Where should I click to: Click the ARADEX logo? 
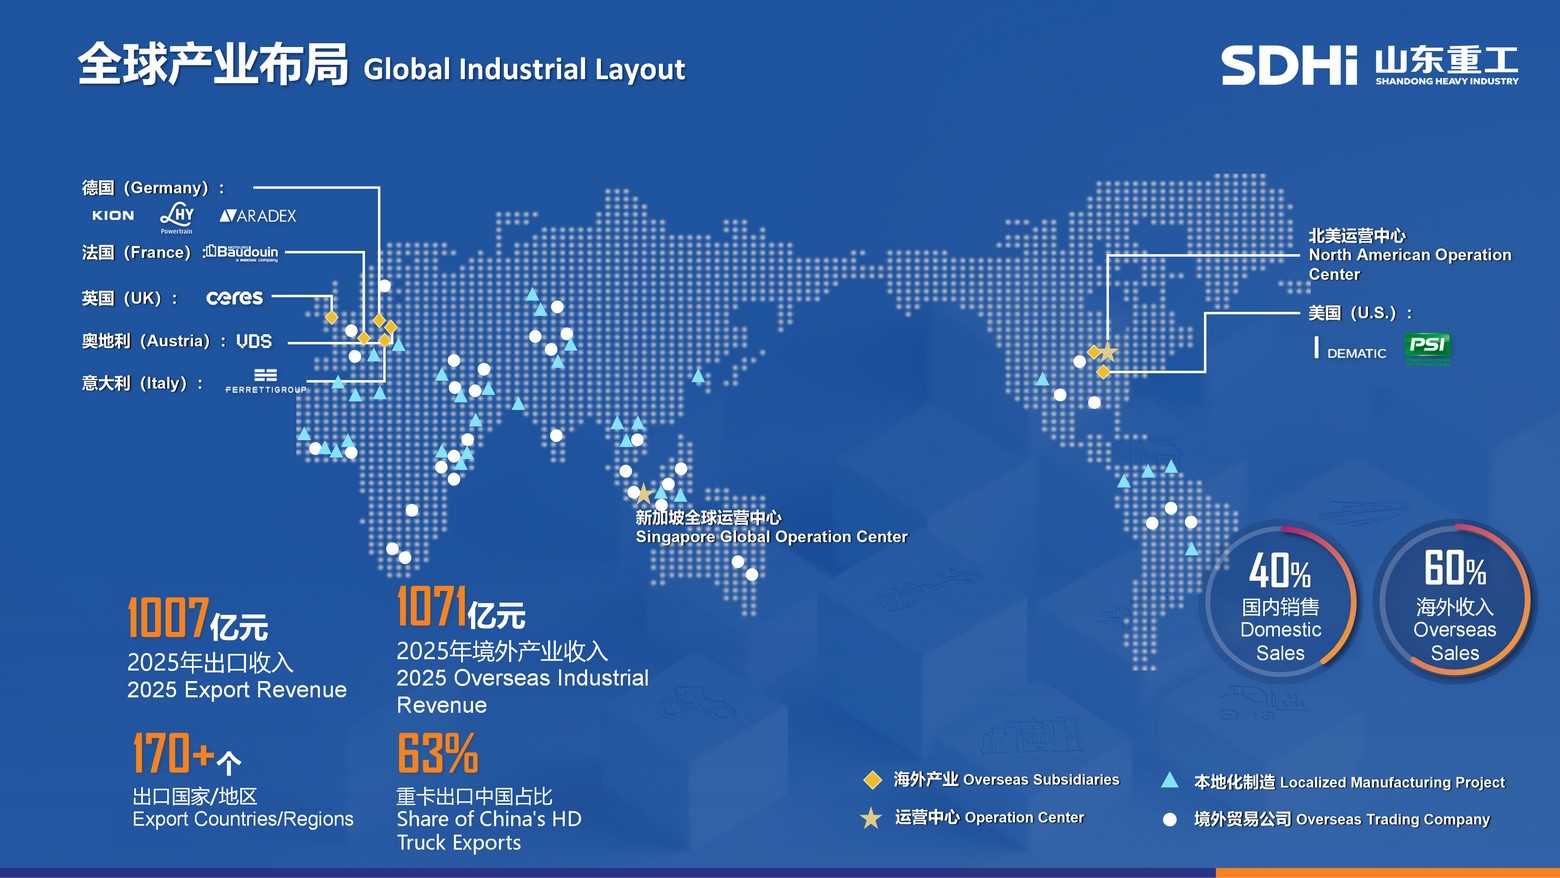[258, 215]
